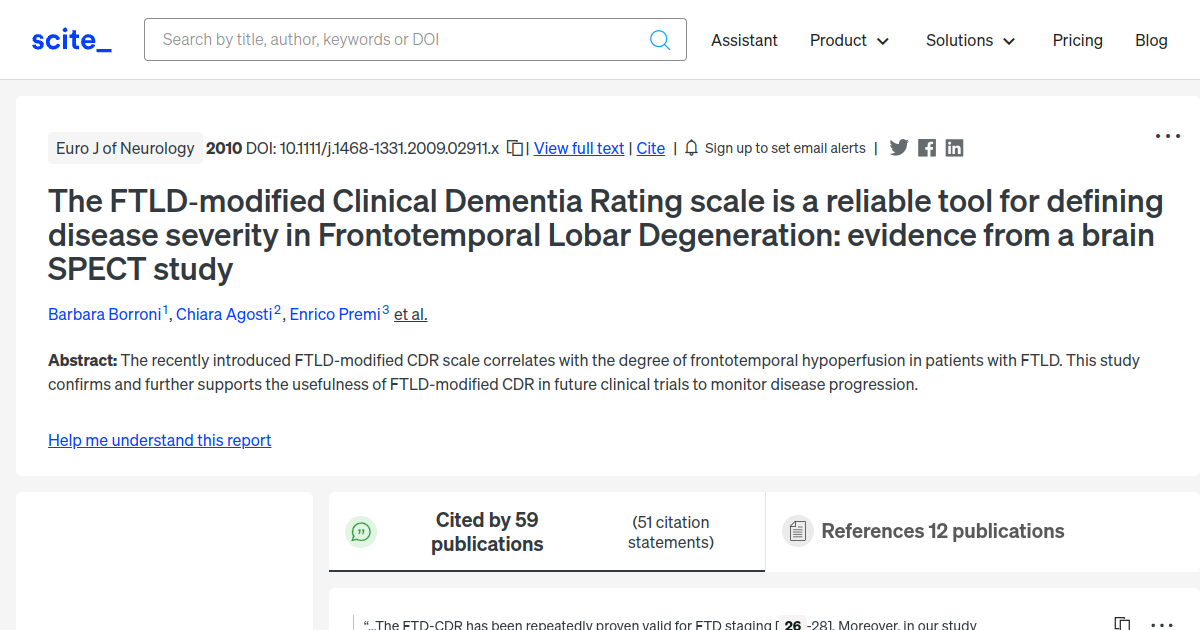Viewport: 1200px width, 630px height.
Task: Expand the 'et al.' author list
Action: [x=409, y=314]
